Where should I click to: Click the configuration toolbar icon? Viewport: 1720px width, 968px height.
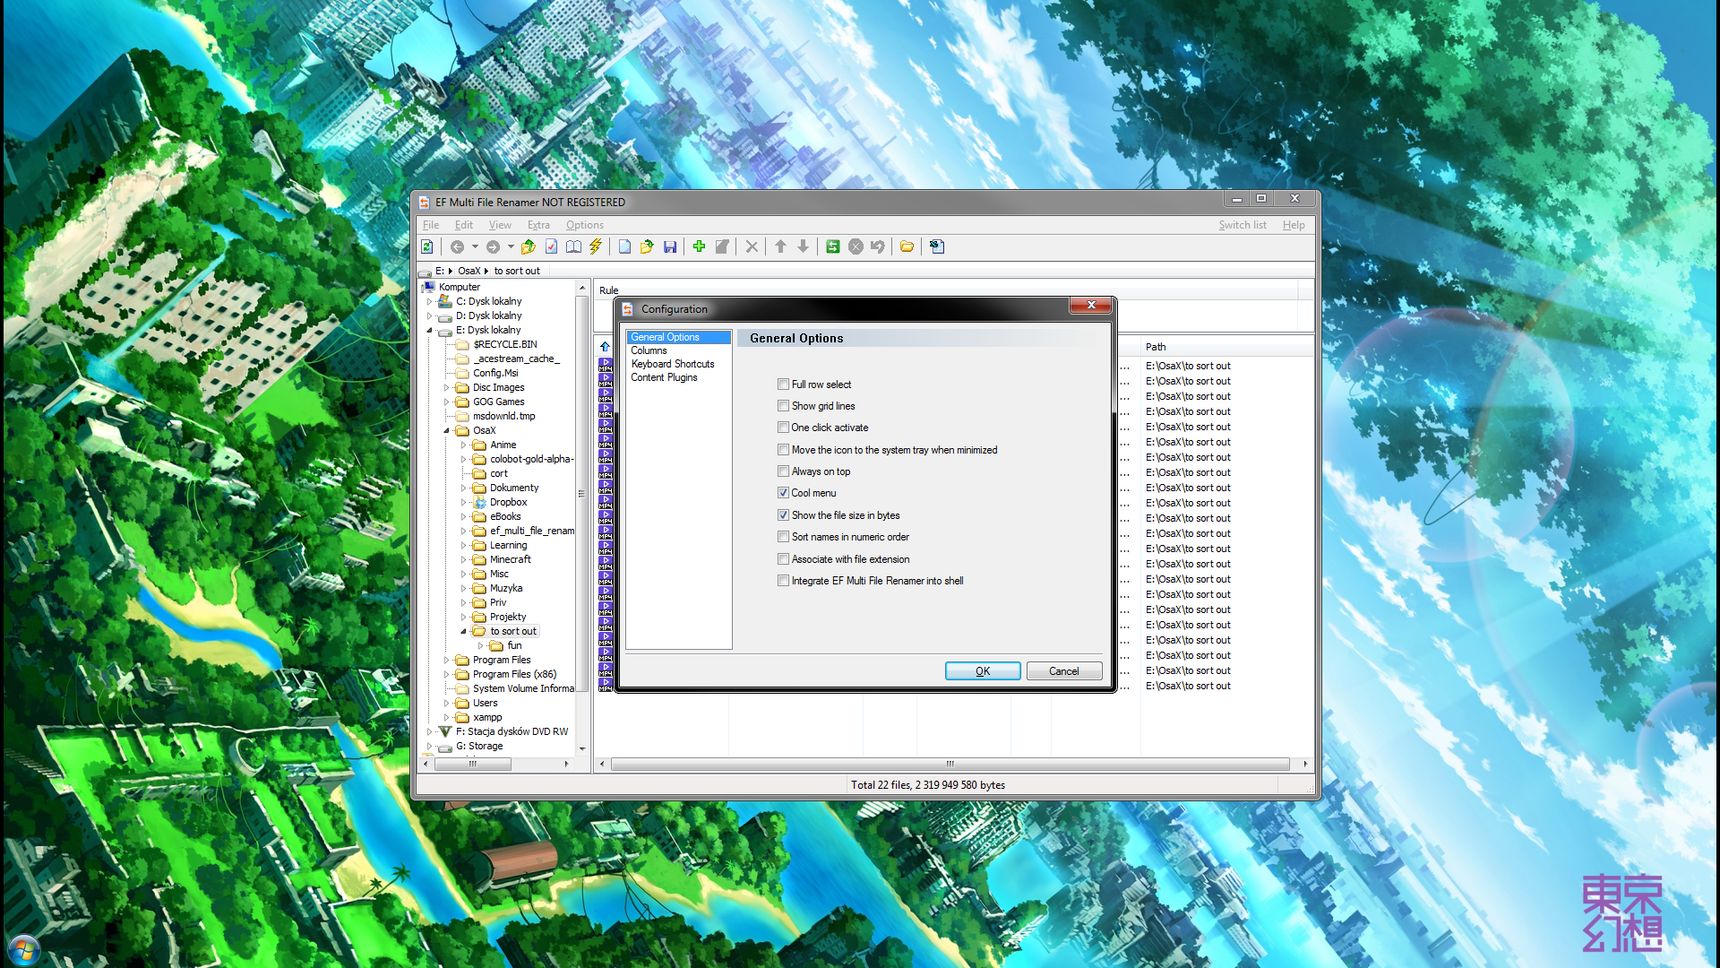tap(937, 247)
